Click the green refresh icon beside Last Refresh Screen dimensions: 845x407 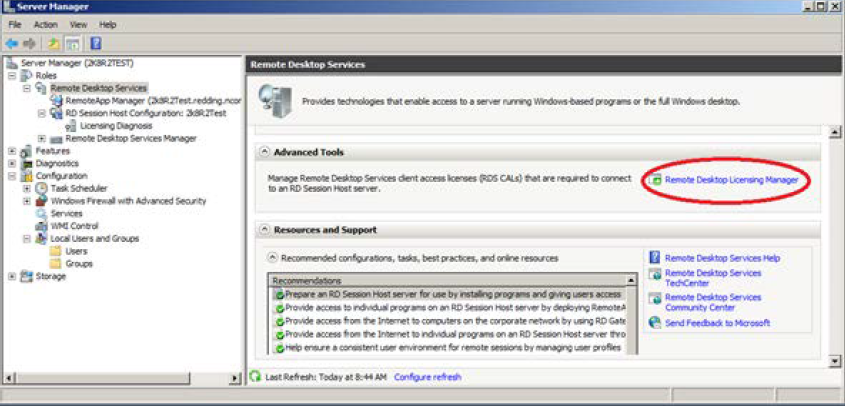tap(256, 377)
